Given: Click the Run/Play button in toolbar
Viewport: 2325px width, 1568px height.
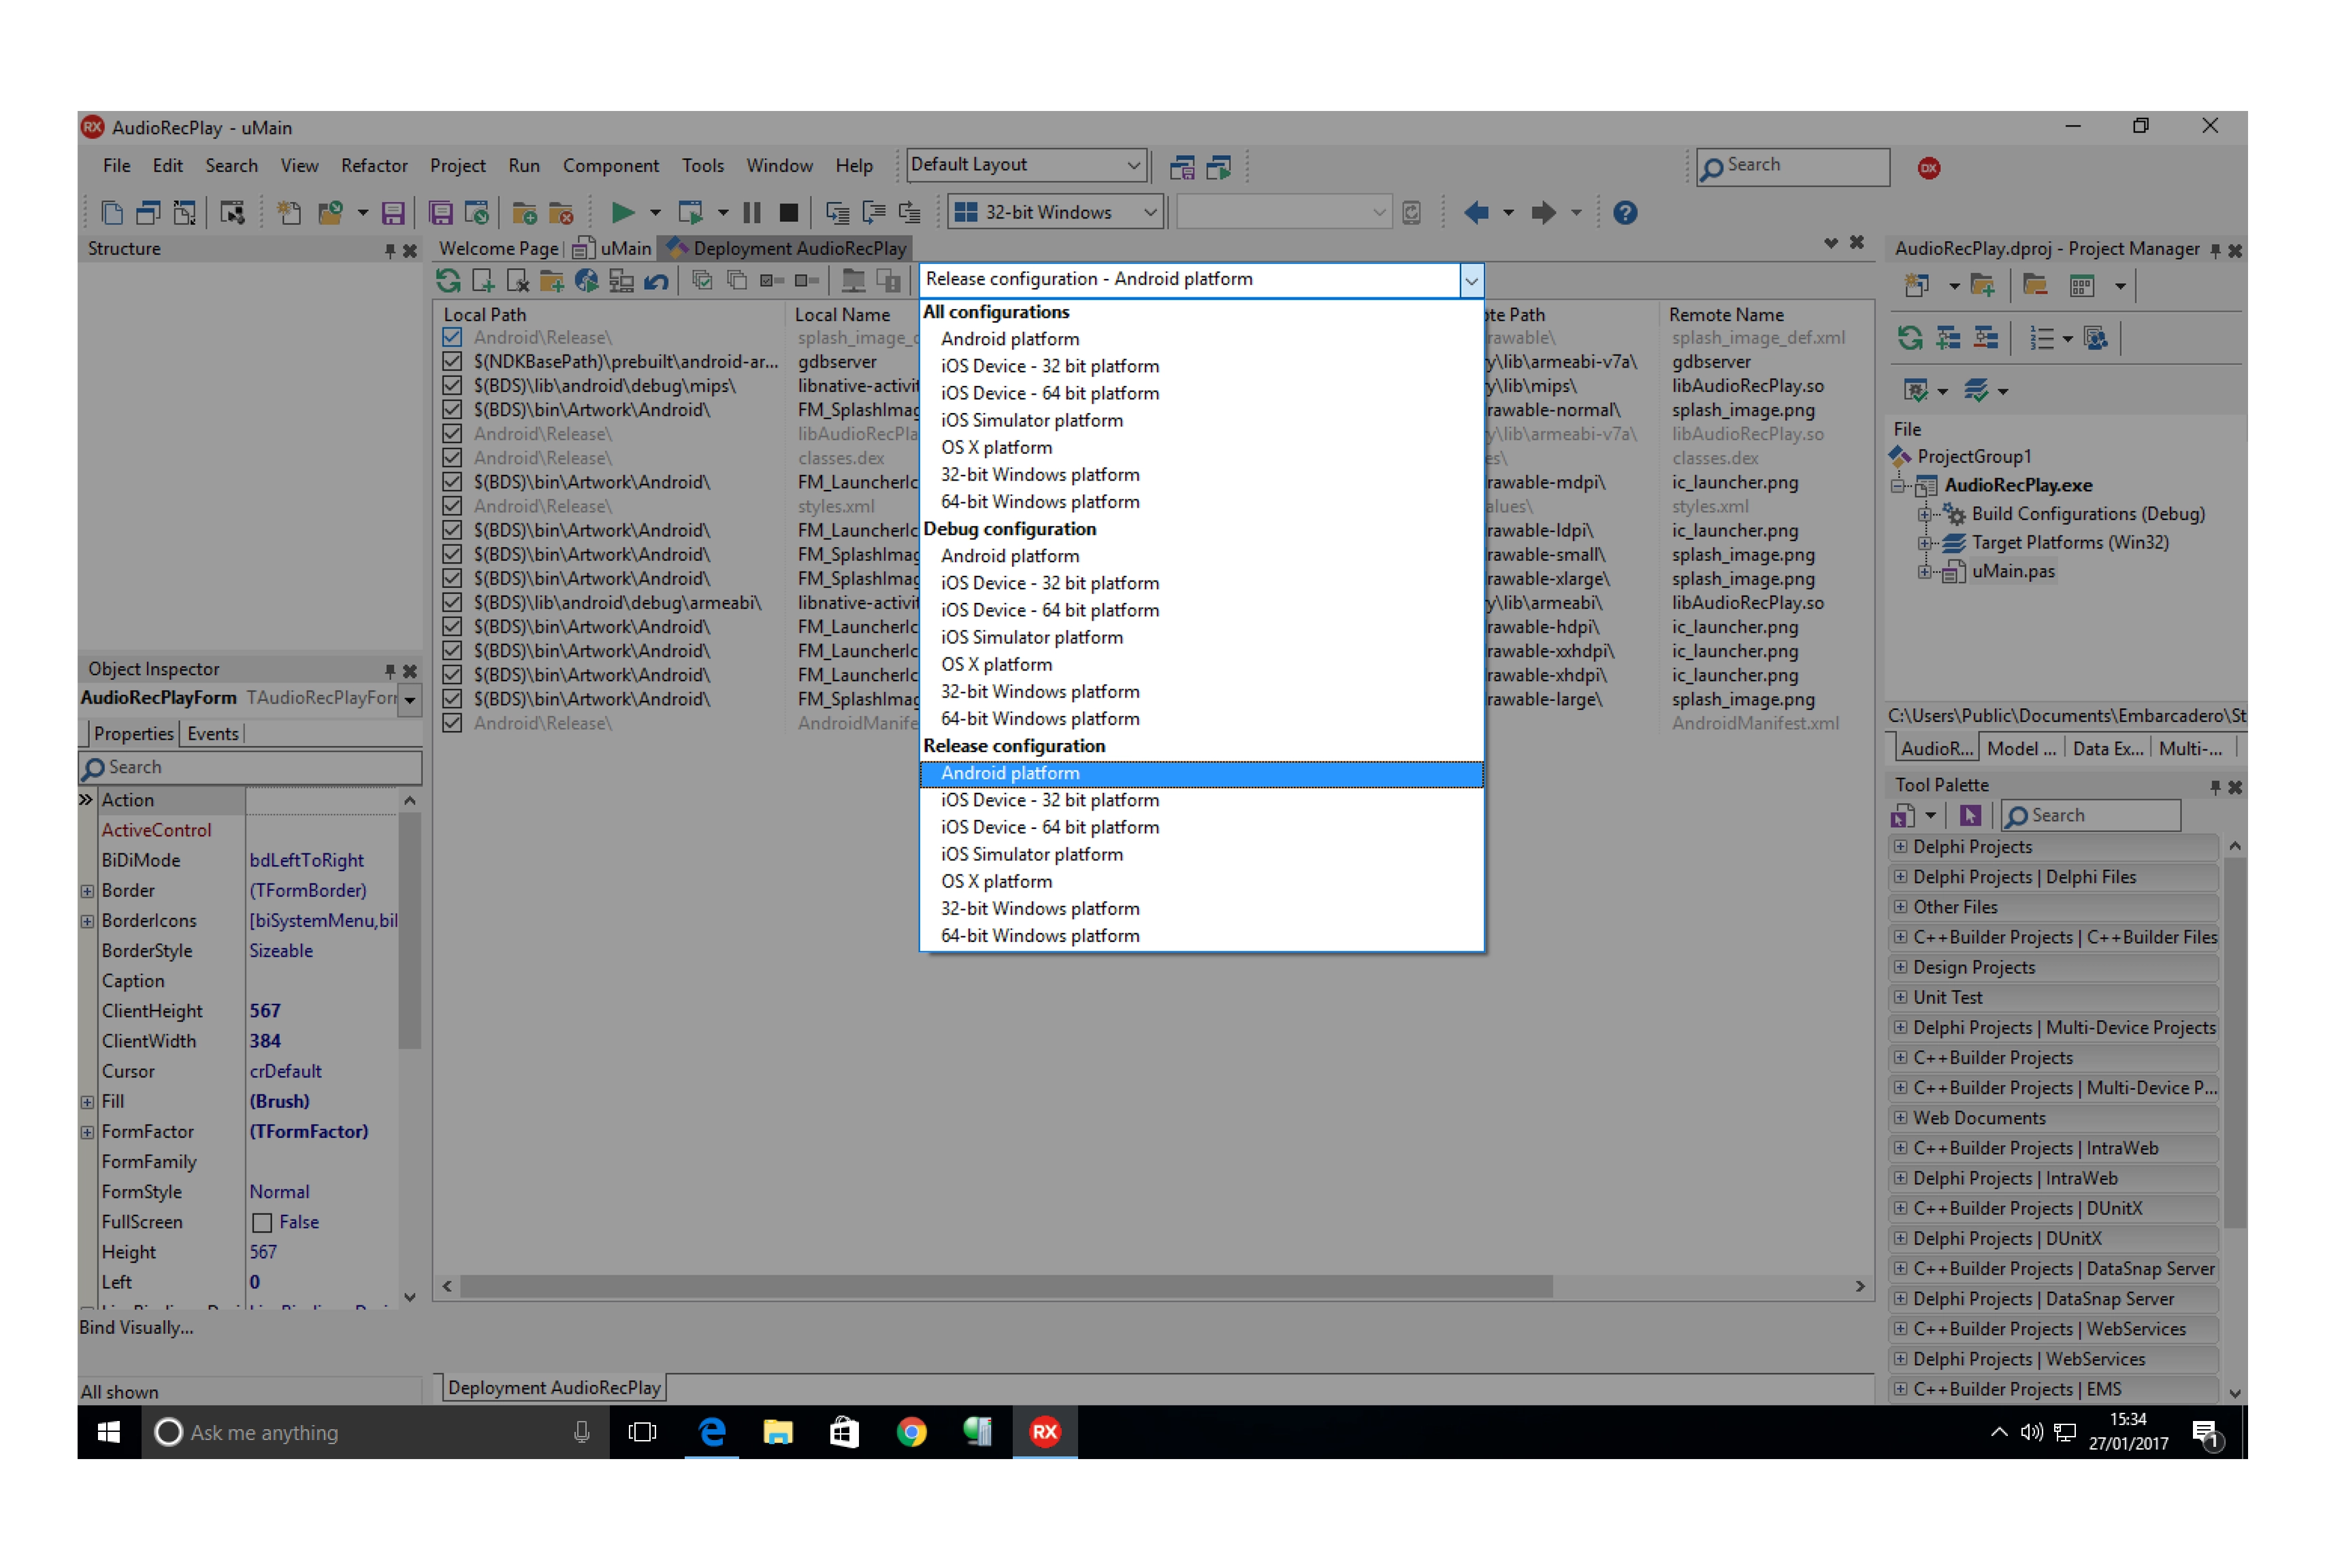Looking at the screenshot, I should (625, 210).
